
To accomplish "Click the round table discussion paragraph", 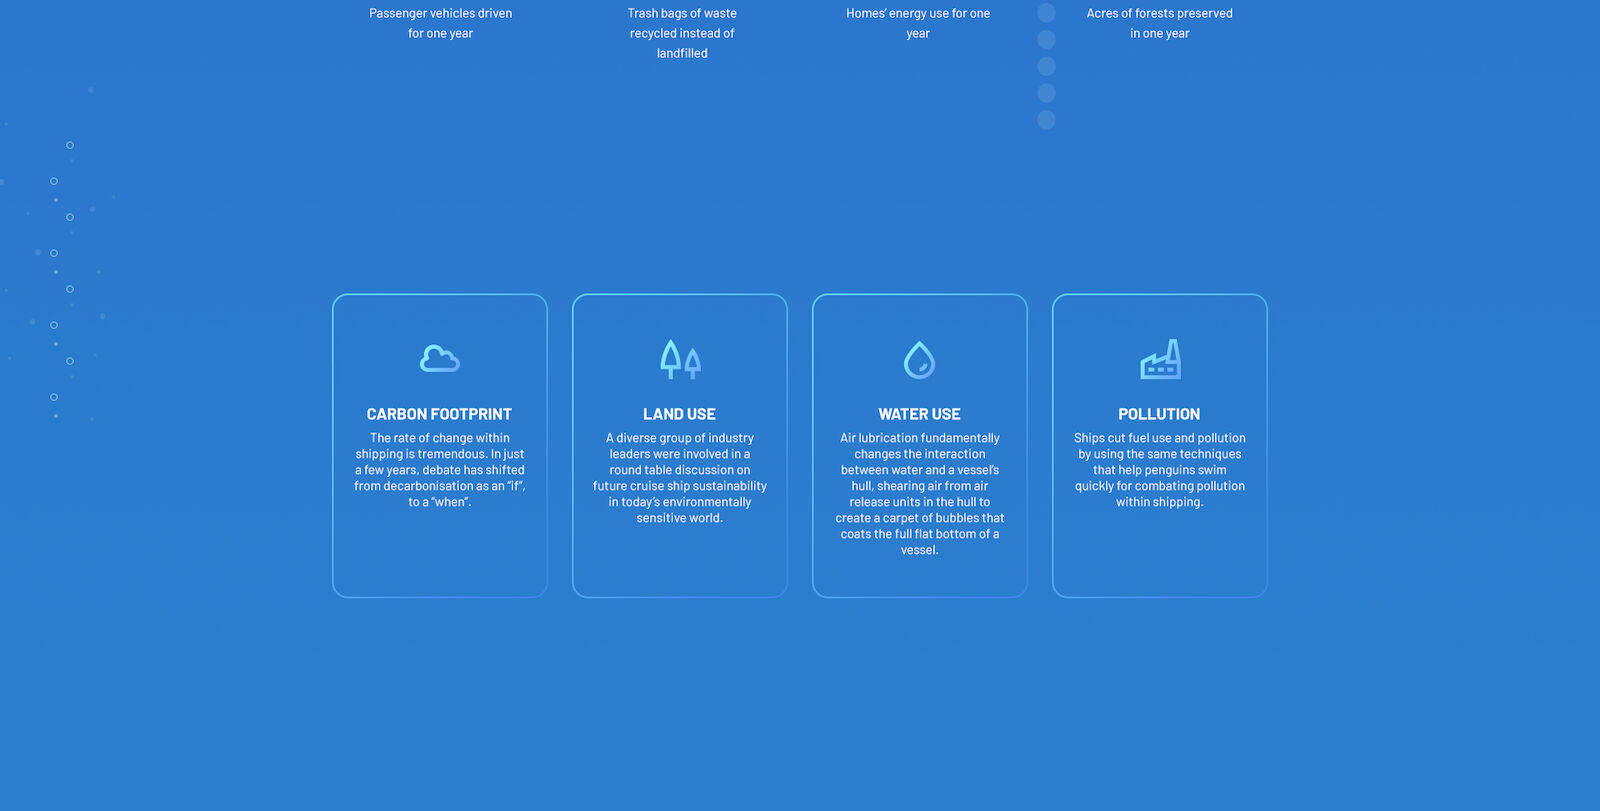I will (679, 478).
